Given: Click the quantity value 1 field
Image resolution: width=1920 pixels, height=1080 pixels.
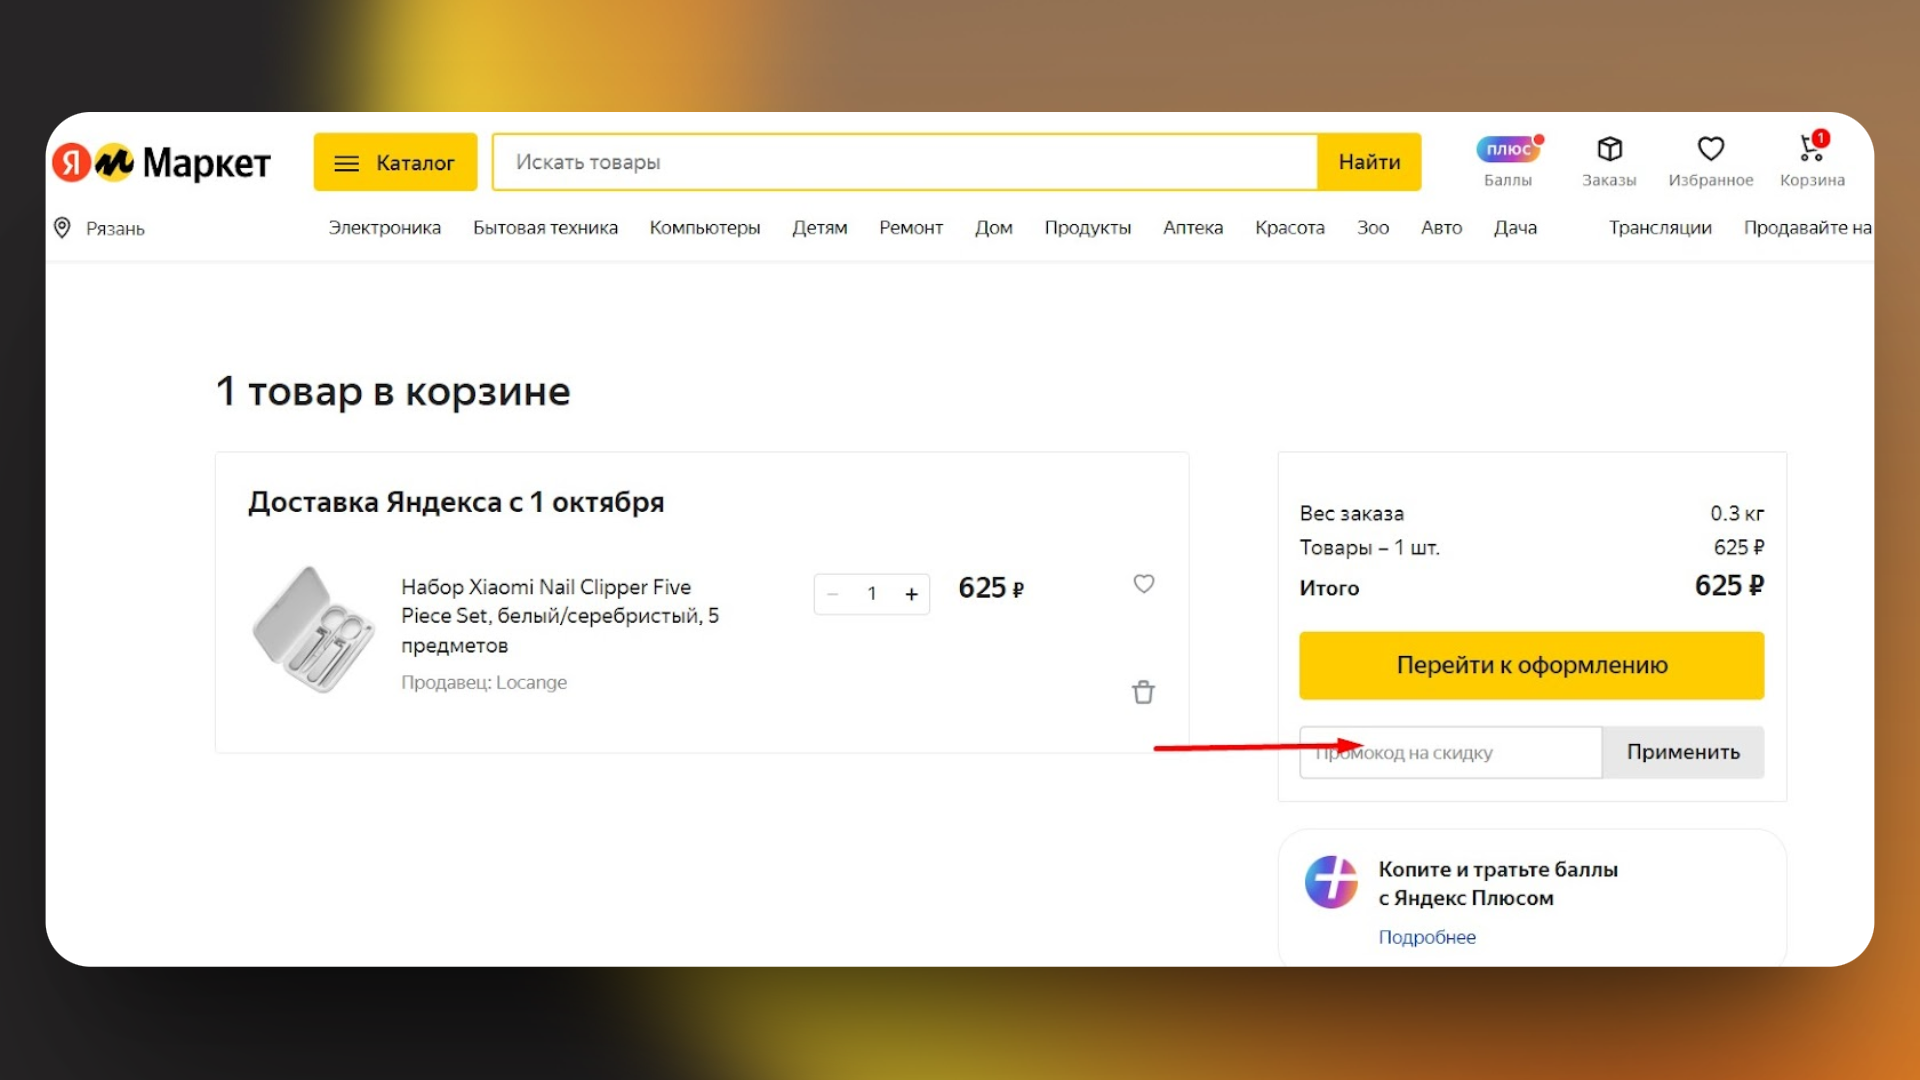Looking at the screenshot, I should 872,594.
